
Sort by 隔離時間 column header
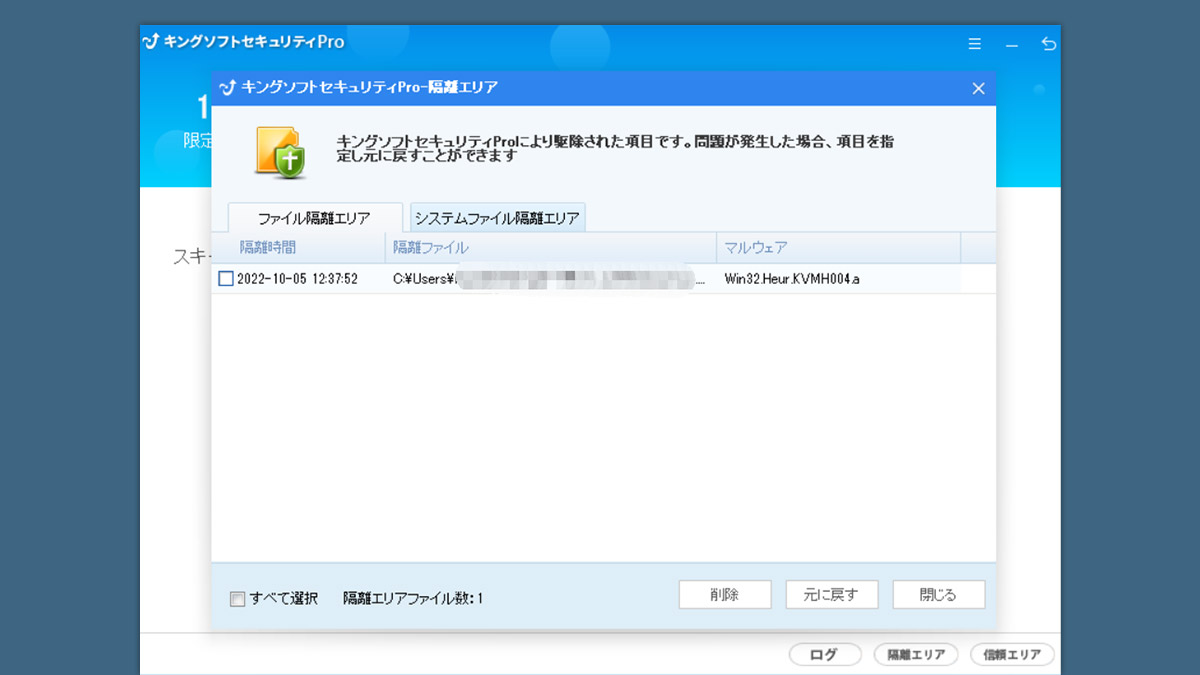coord(298,247)
